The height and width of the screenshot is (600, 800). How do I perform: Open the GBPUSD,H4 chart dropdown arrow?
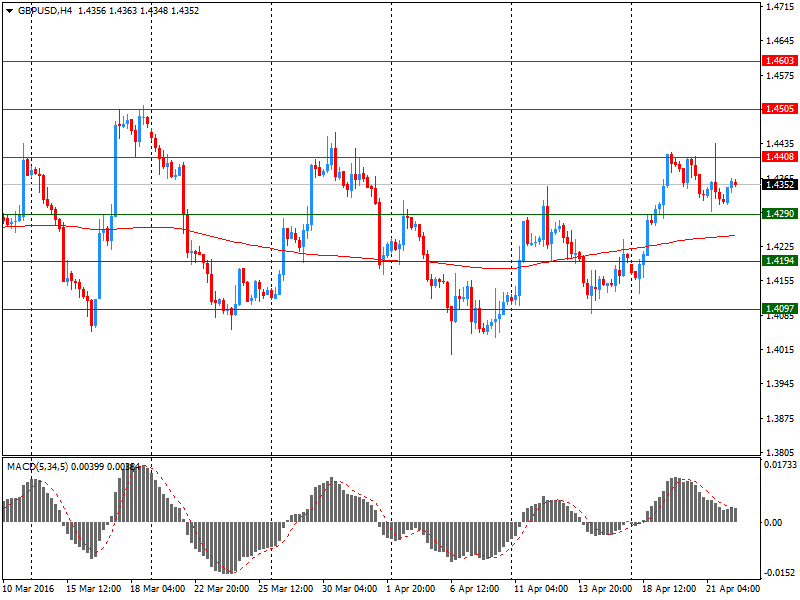click(x=9, y=11)
